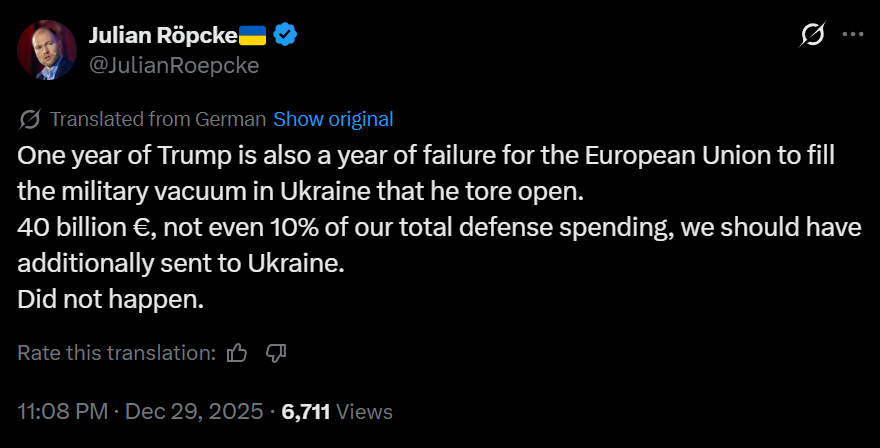The height and width of the screenshot is (448, 880).
Task: Click the Julian Röpcke display name
Action: pyautogui.click(x=163, y=35)
